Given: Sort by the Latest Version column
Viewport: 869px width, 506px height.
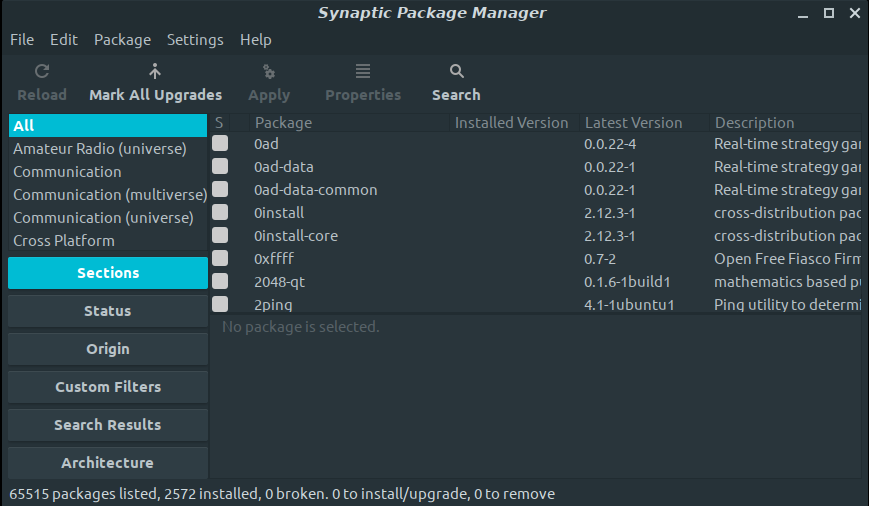Looking at the screenshot, I should click(633, 123).
